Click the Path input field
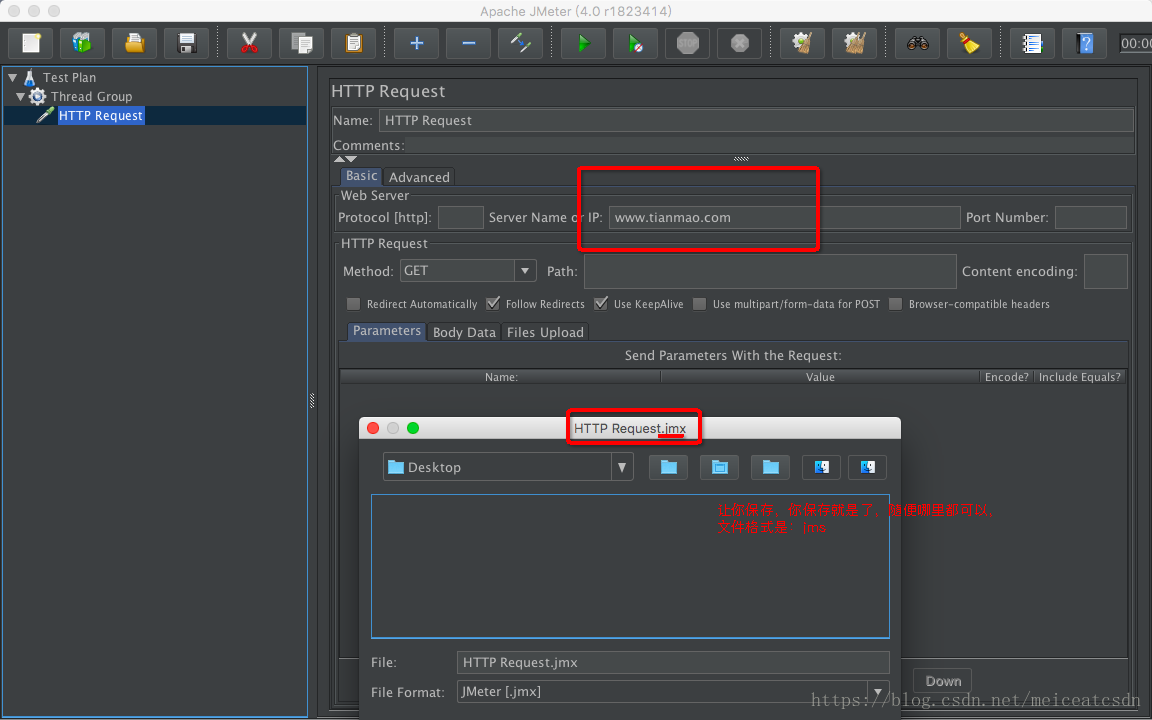 [770, 271]
